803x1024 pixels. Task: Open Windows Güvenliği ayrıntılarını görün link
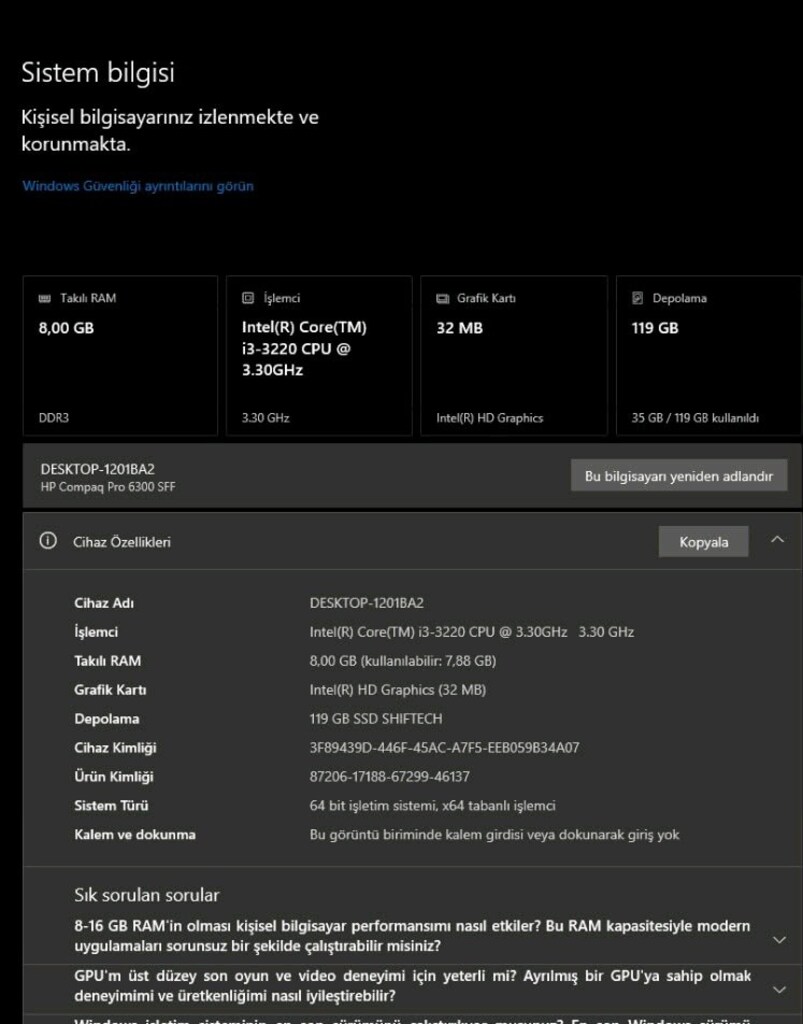coord(138,186)
